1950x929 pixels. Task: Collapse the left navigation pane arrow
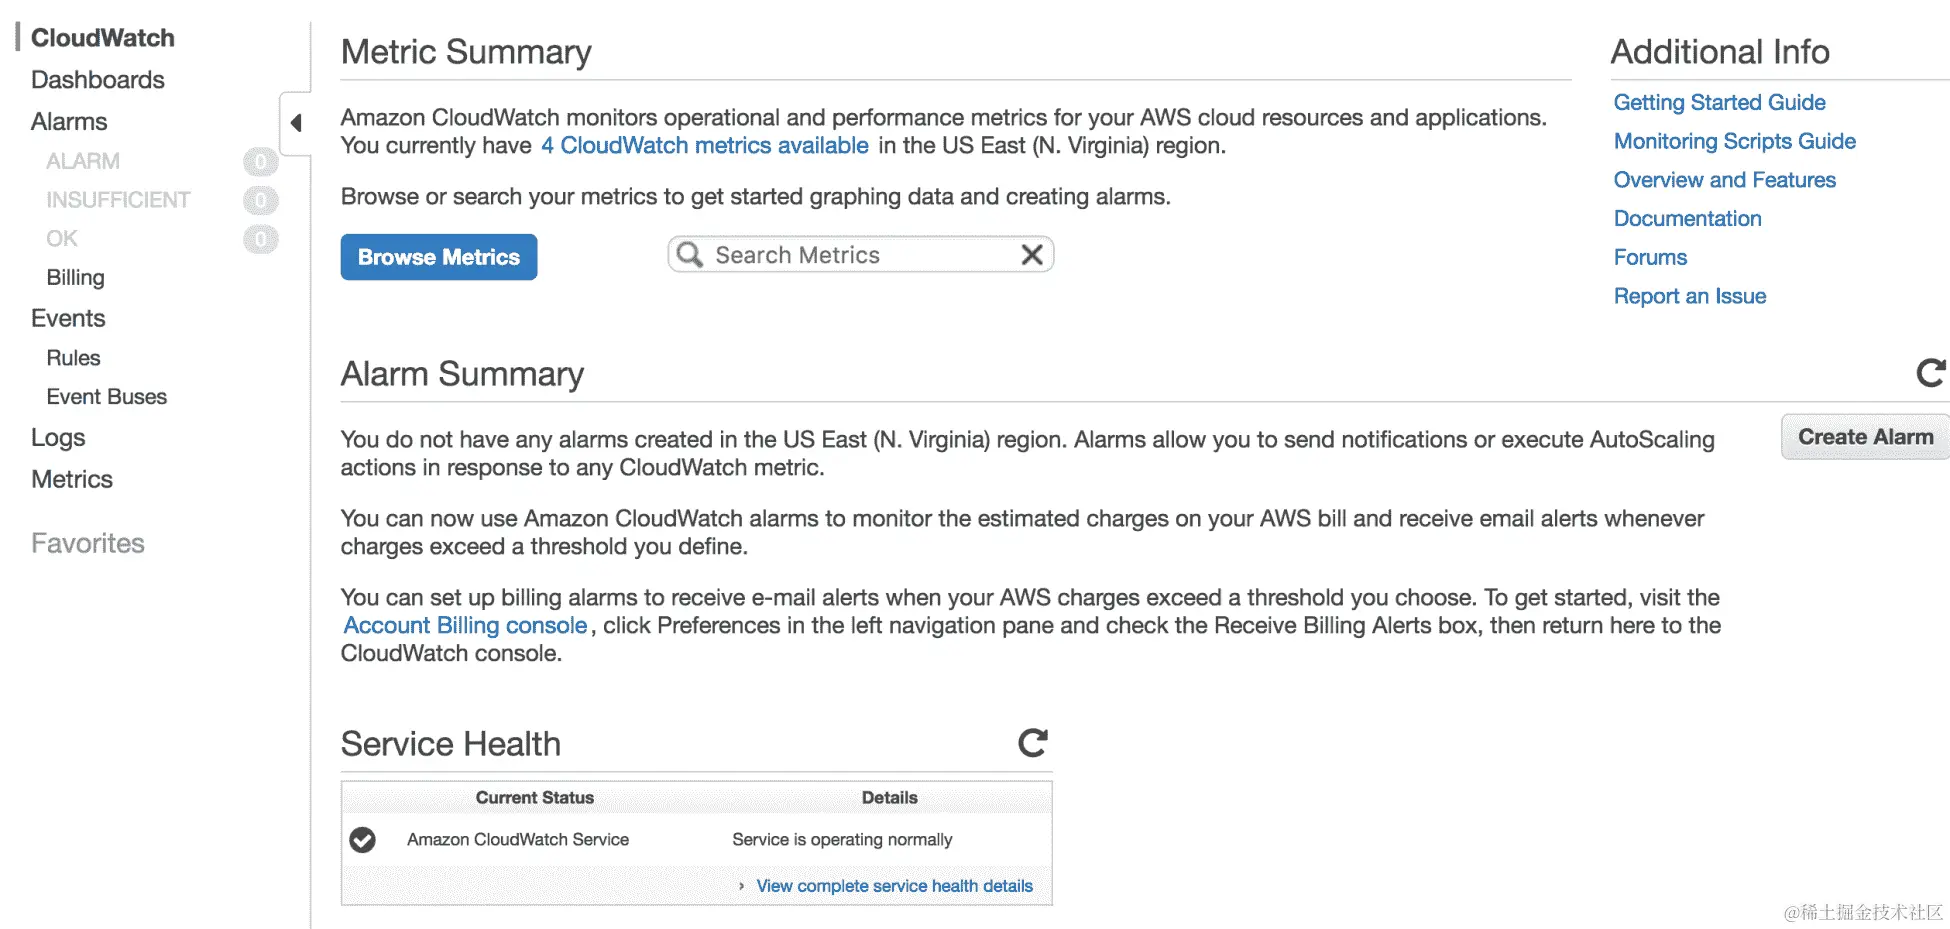click(296, 123)
